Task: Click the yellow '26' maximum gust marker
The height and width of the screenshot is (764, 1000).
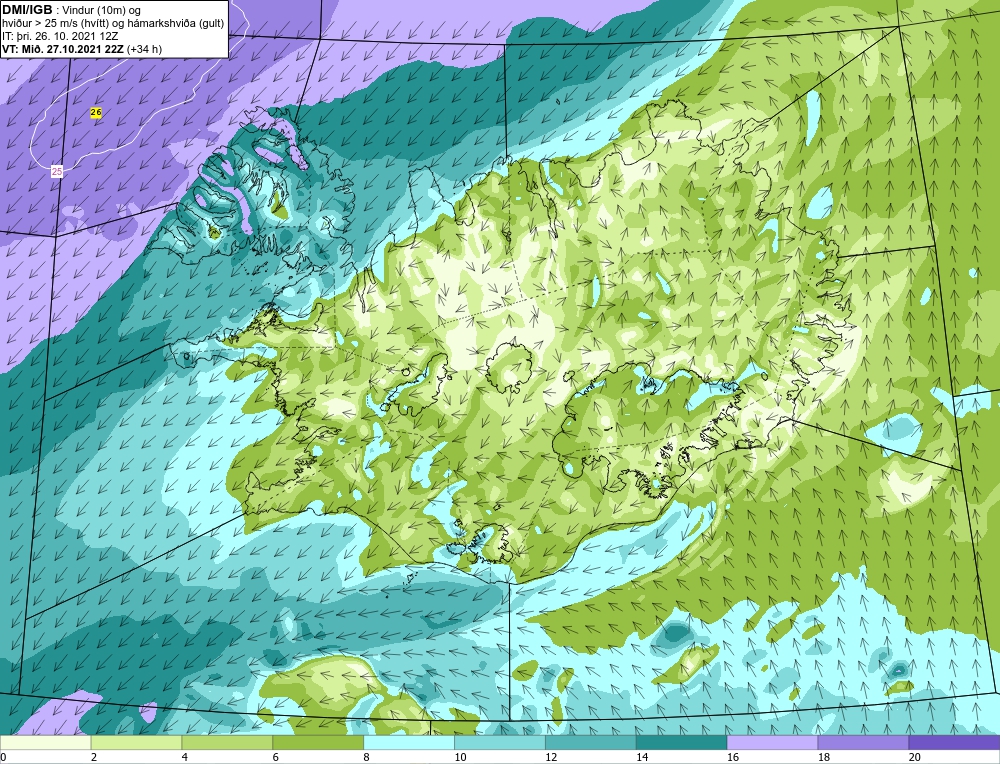Action: point(96,112)
